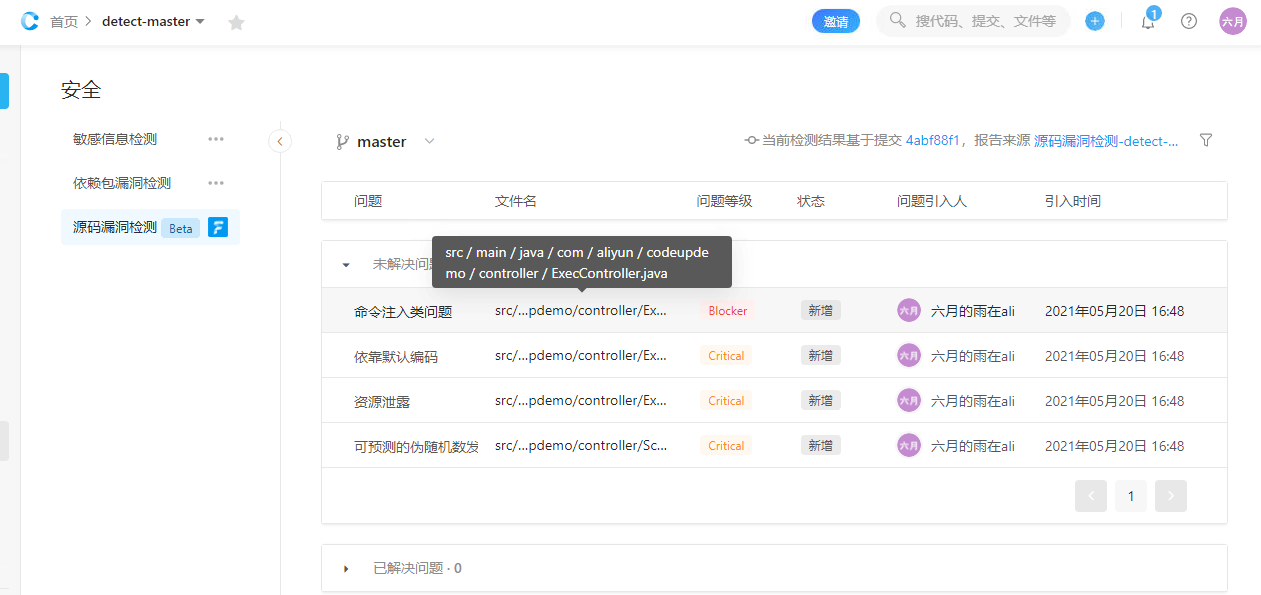Click Critical tag in 依靠默认编码 row

pos(726,356)
